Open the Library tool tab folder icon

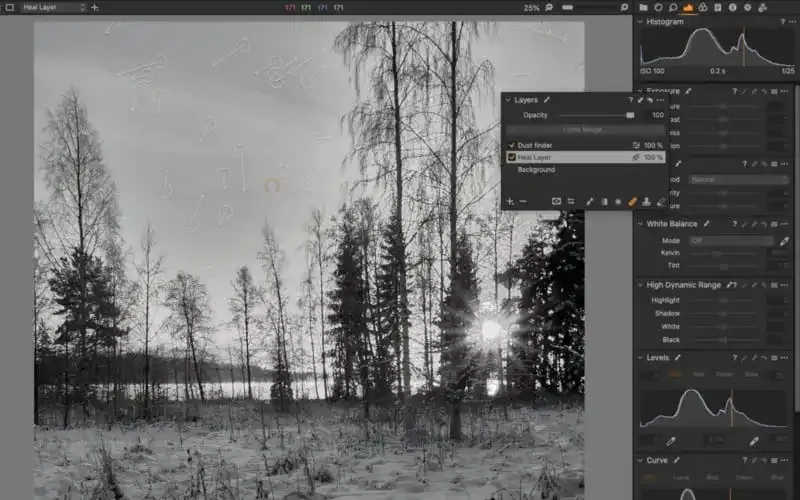pos(643,7)
